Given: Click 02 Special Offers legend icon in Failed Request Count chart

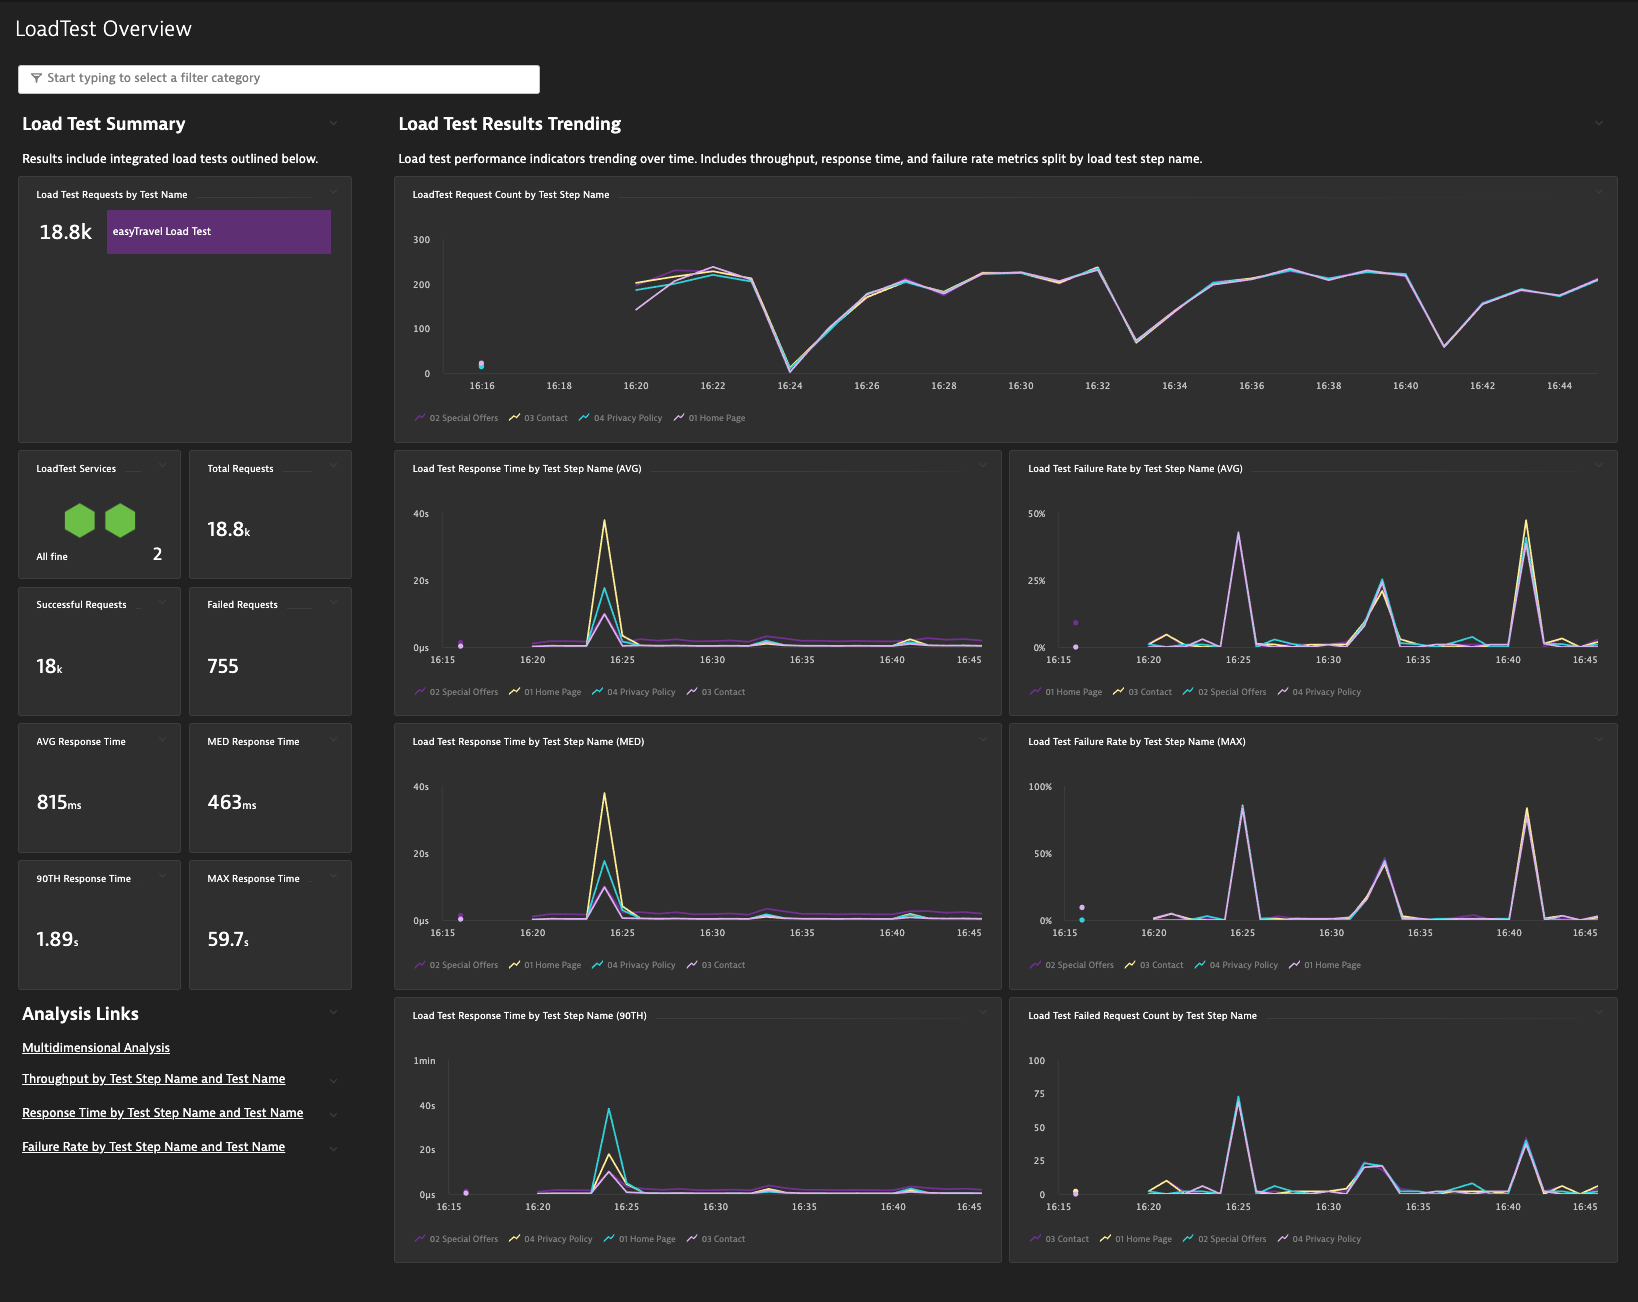Looking at the screenshot, I should 1188,1239.
